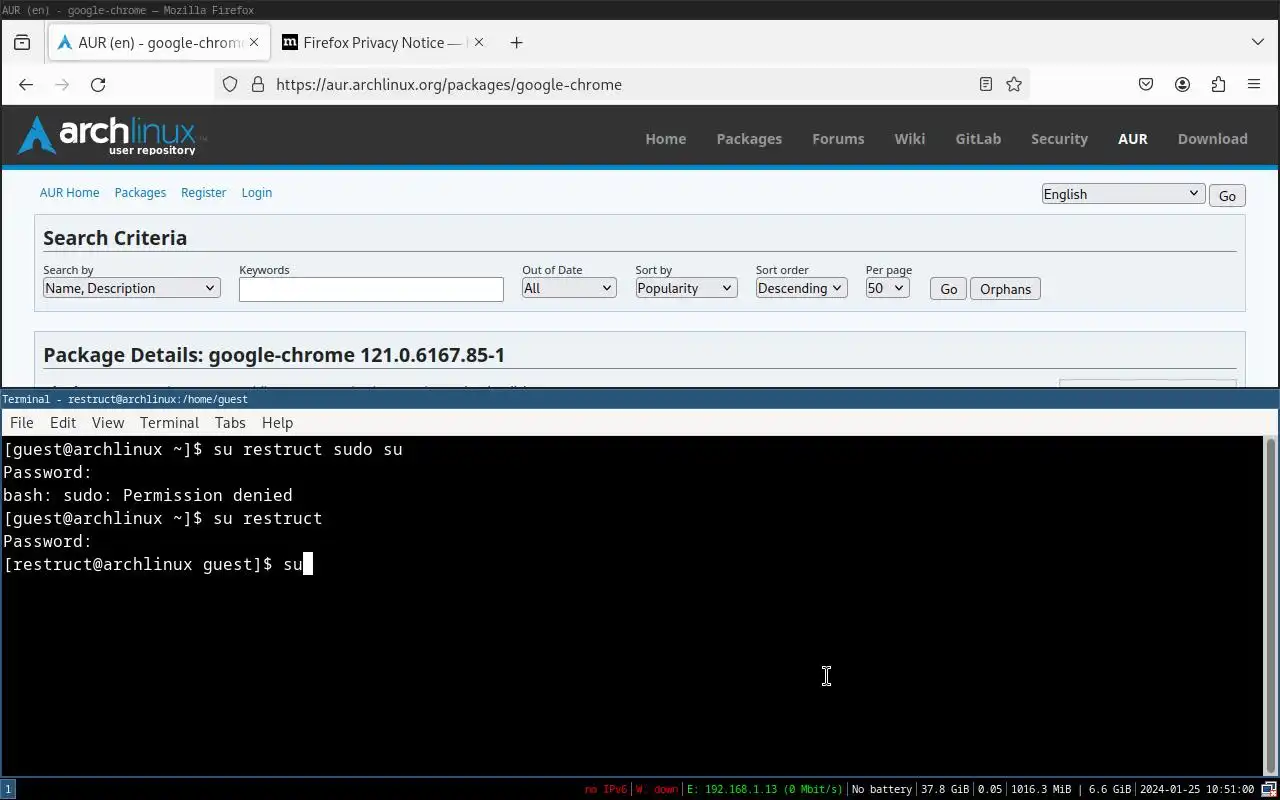
Task: Click the Orphans button
Action: 1005,289
